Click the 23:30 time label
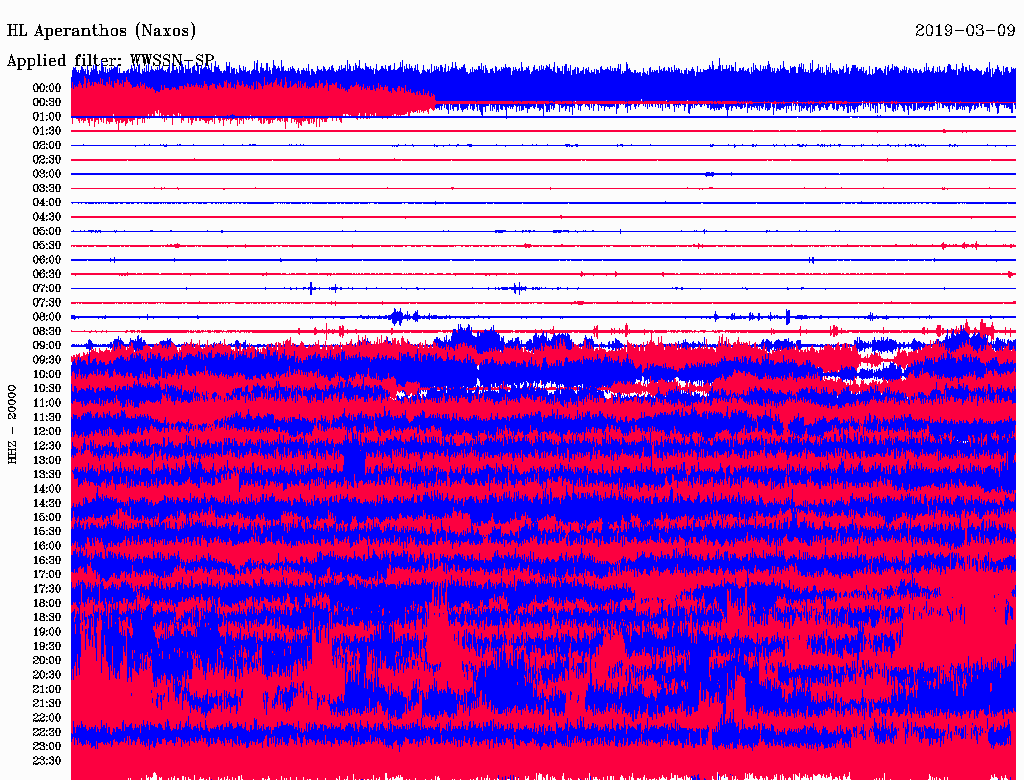 tap(48, 761)
